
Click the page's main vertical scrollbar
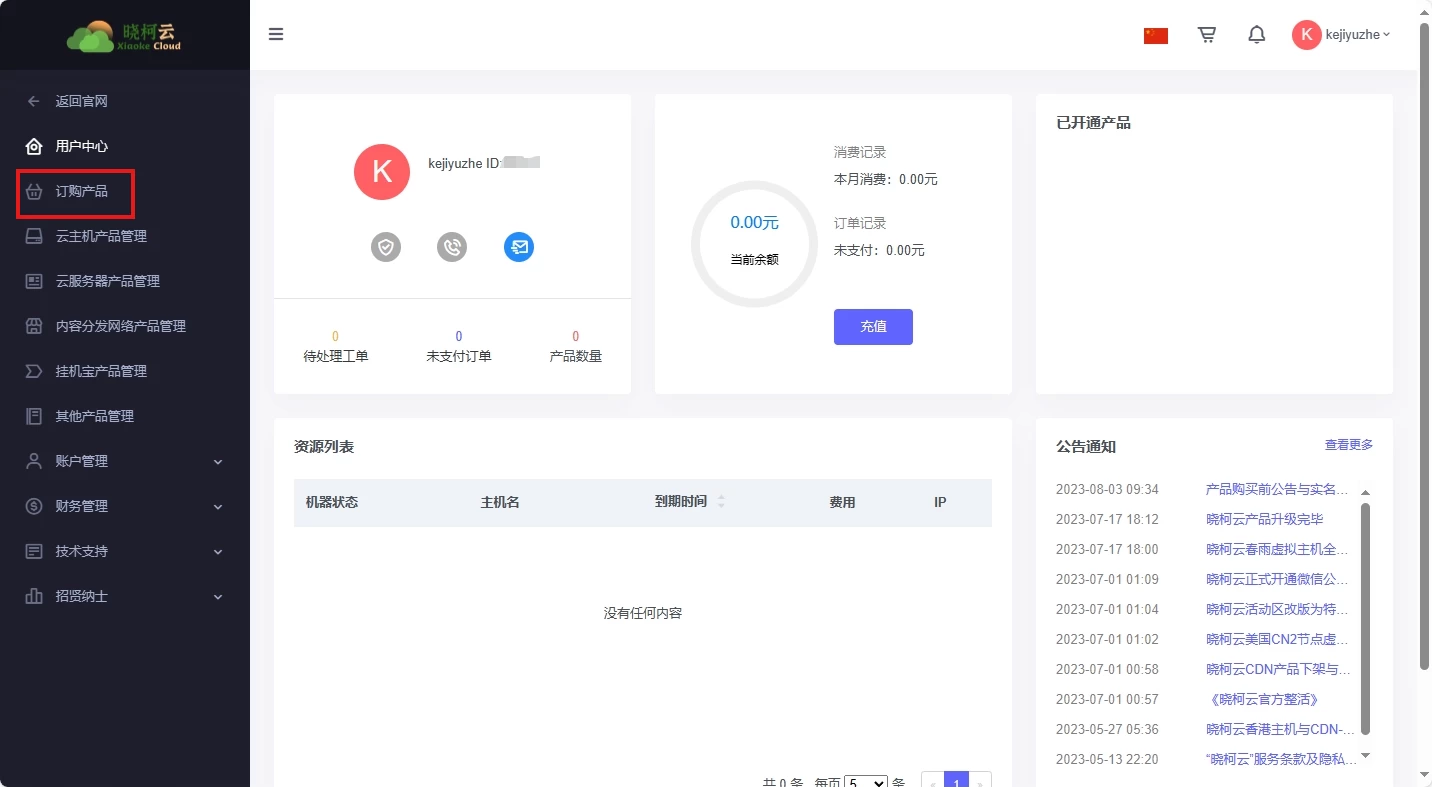pos(1425,345)
